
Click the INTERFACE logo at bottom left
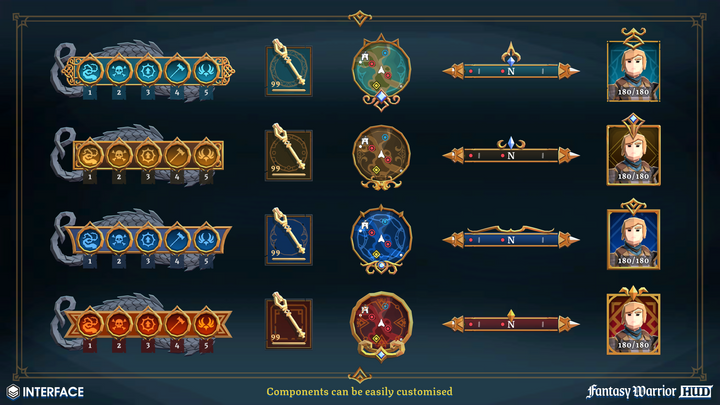(45, 392)
